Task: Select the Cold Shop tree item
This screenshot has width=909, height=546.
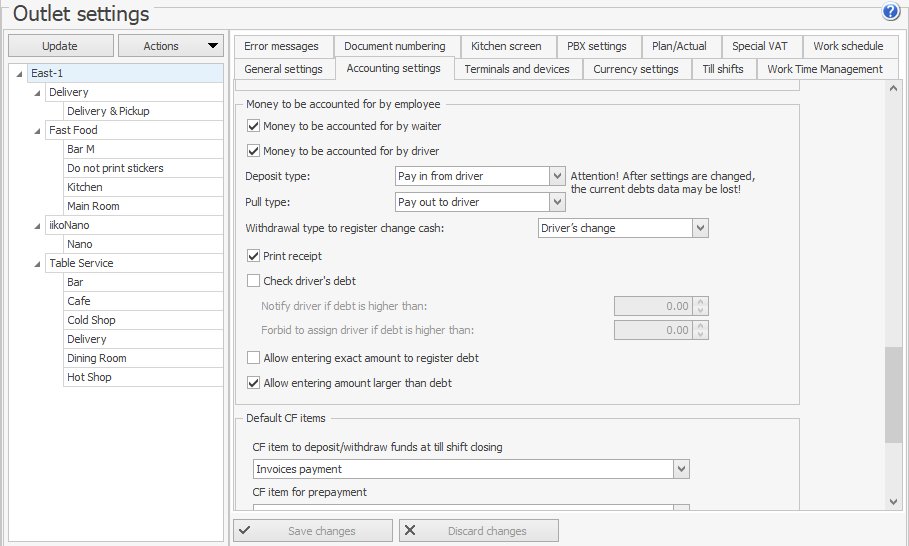Action: (x=91, y=320)
